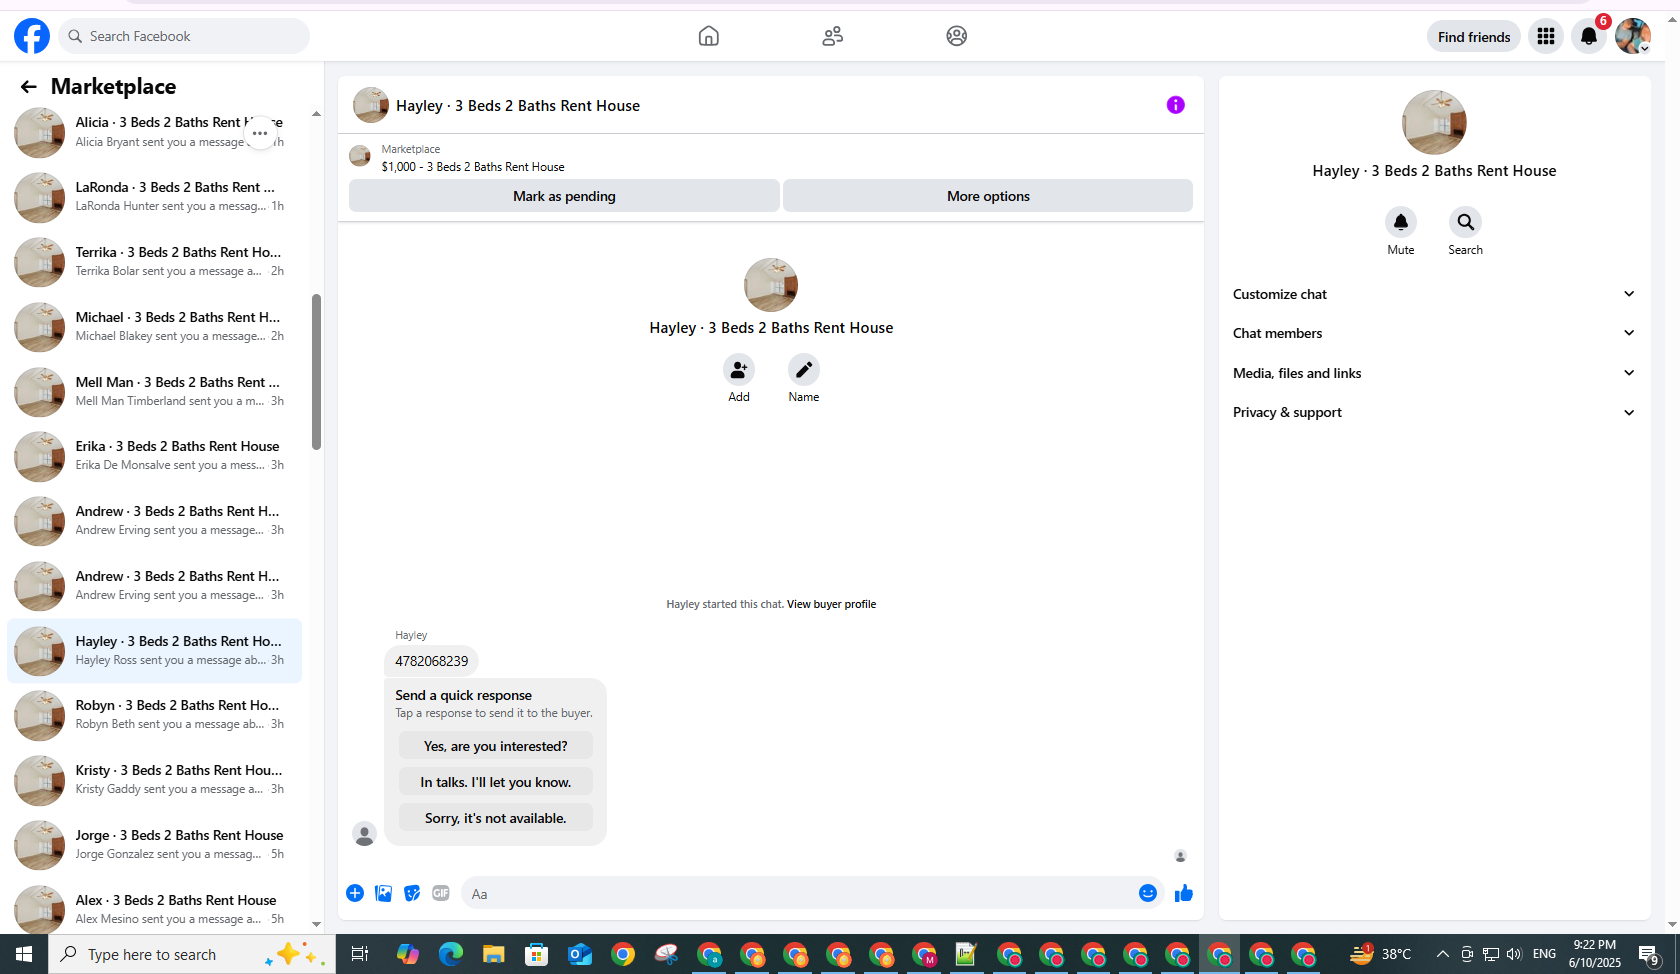Open more actions plus icon in composer
This screenshot has width=1680, height=974.
355,893
